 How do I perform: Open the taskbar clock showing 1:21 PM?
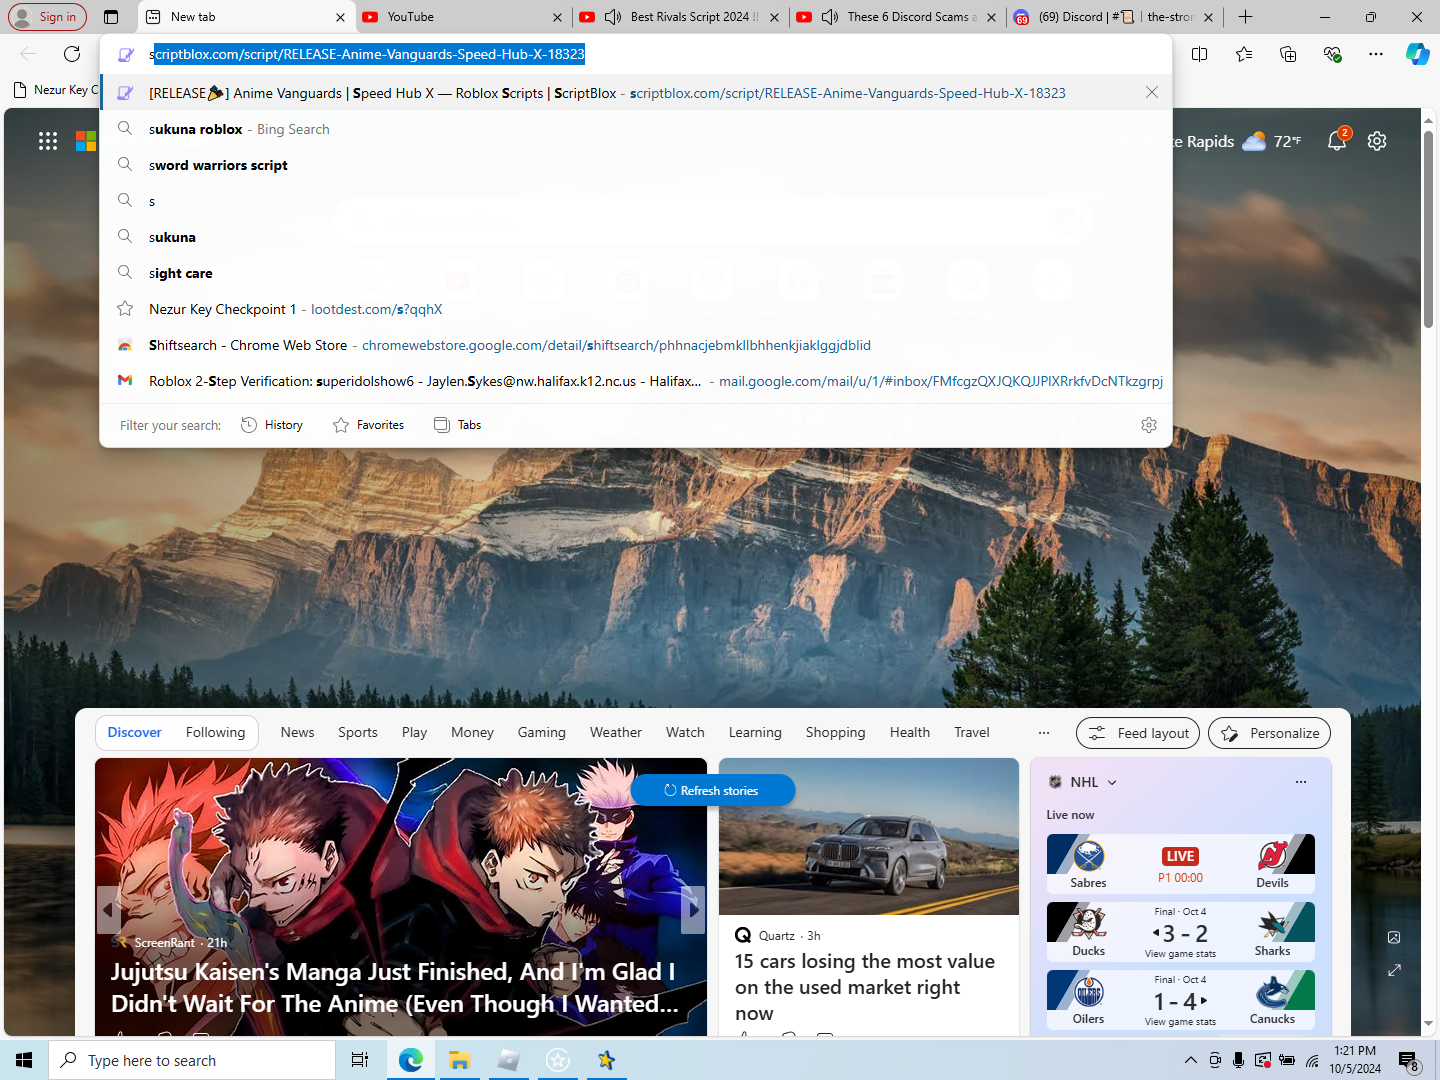pyautogui.click(x=1355, y=1060)
